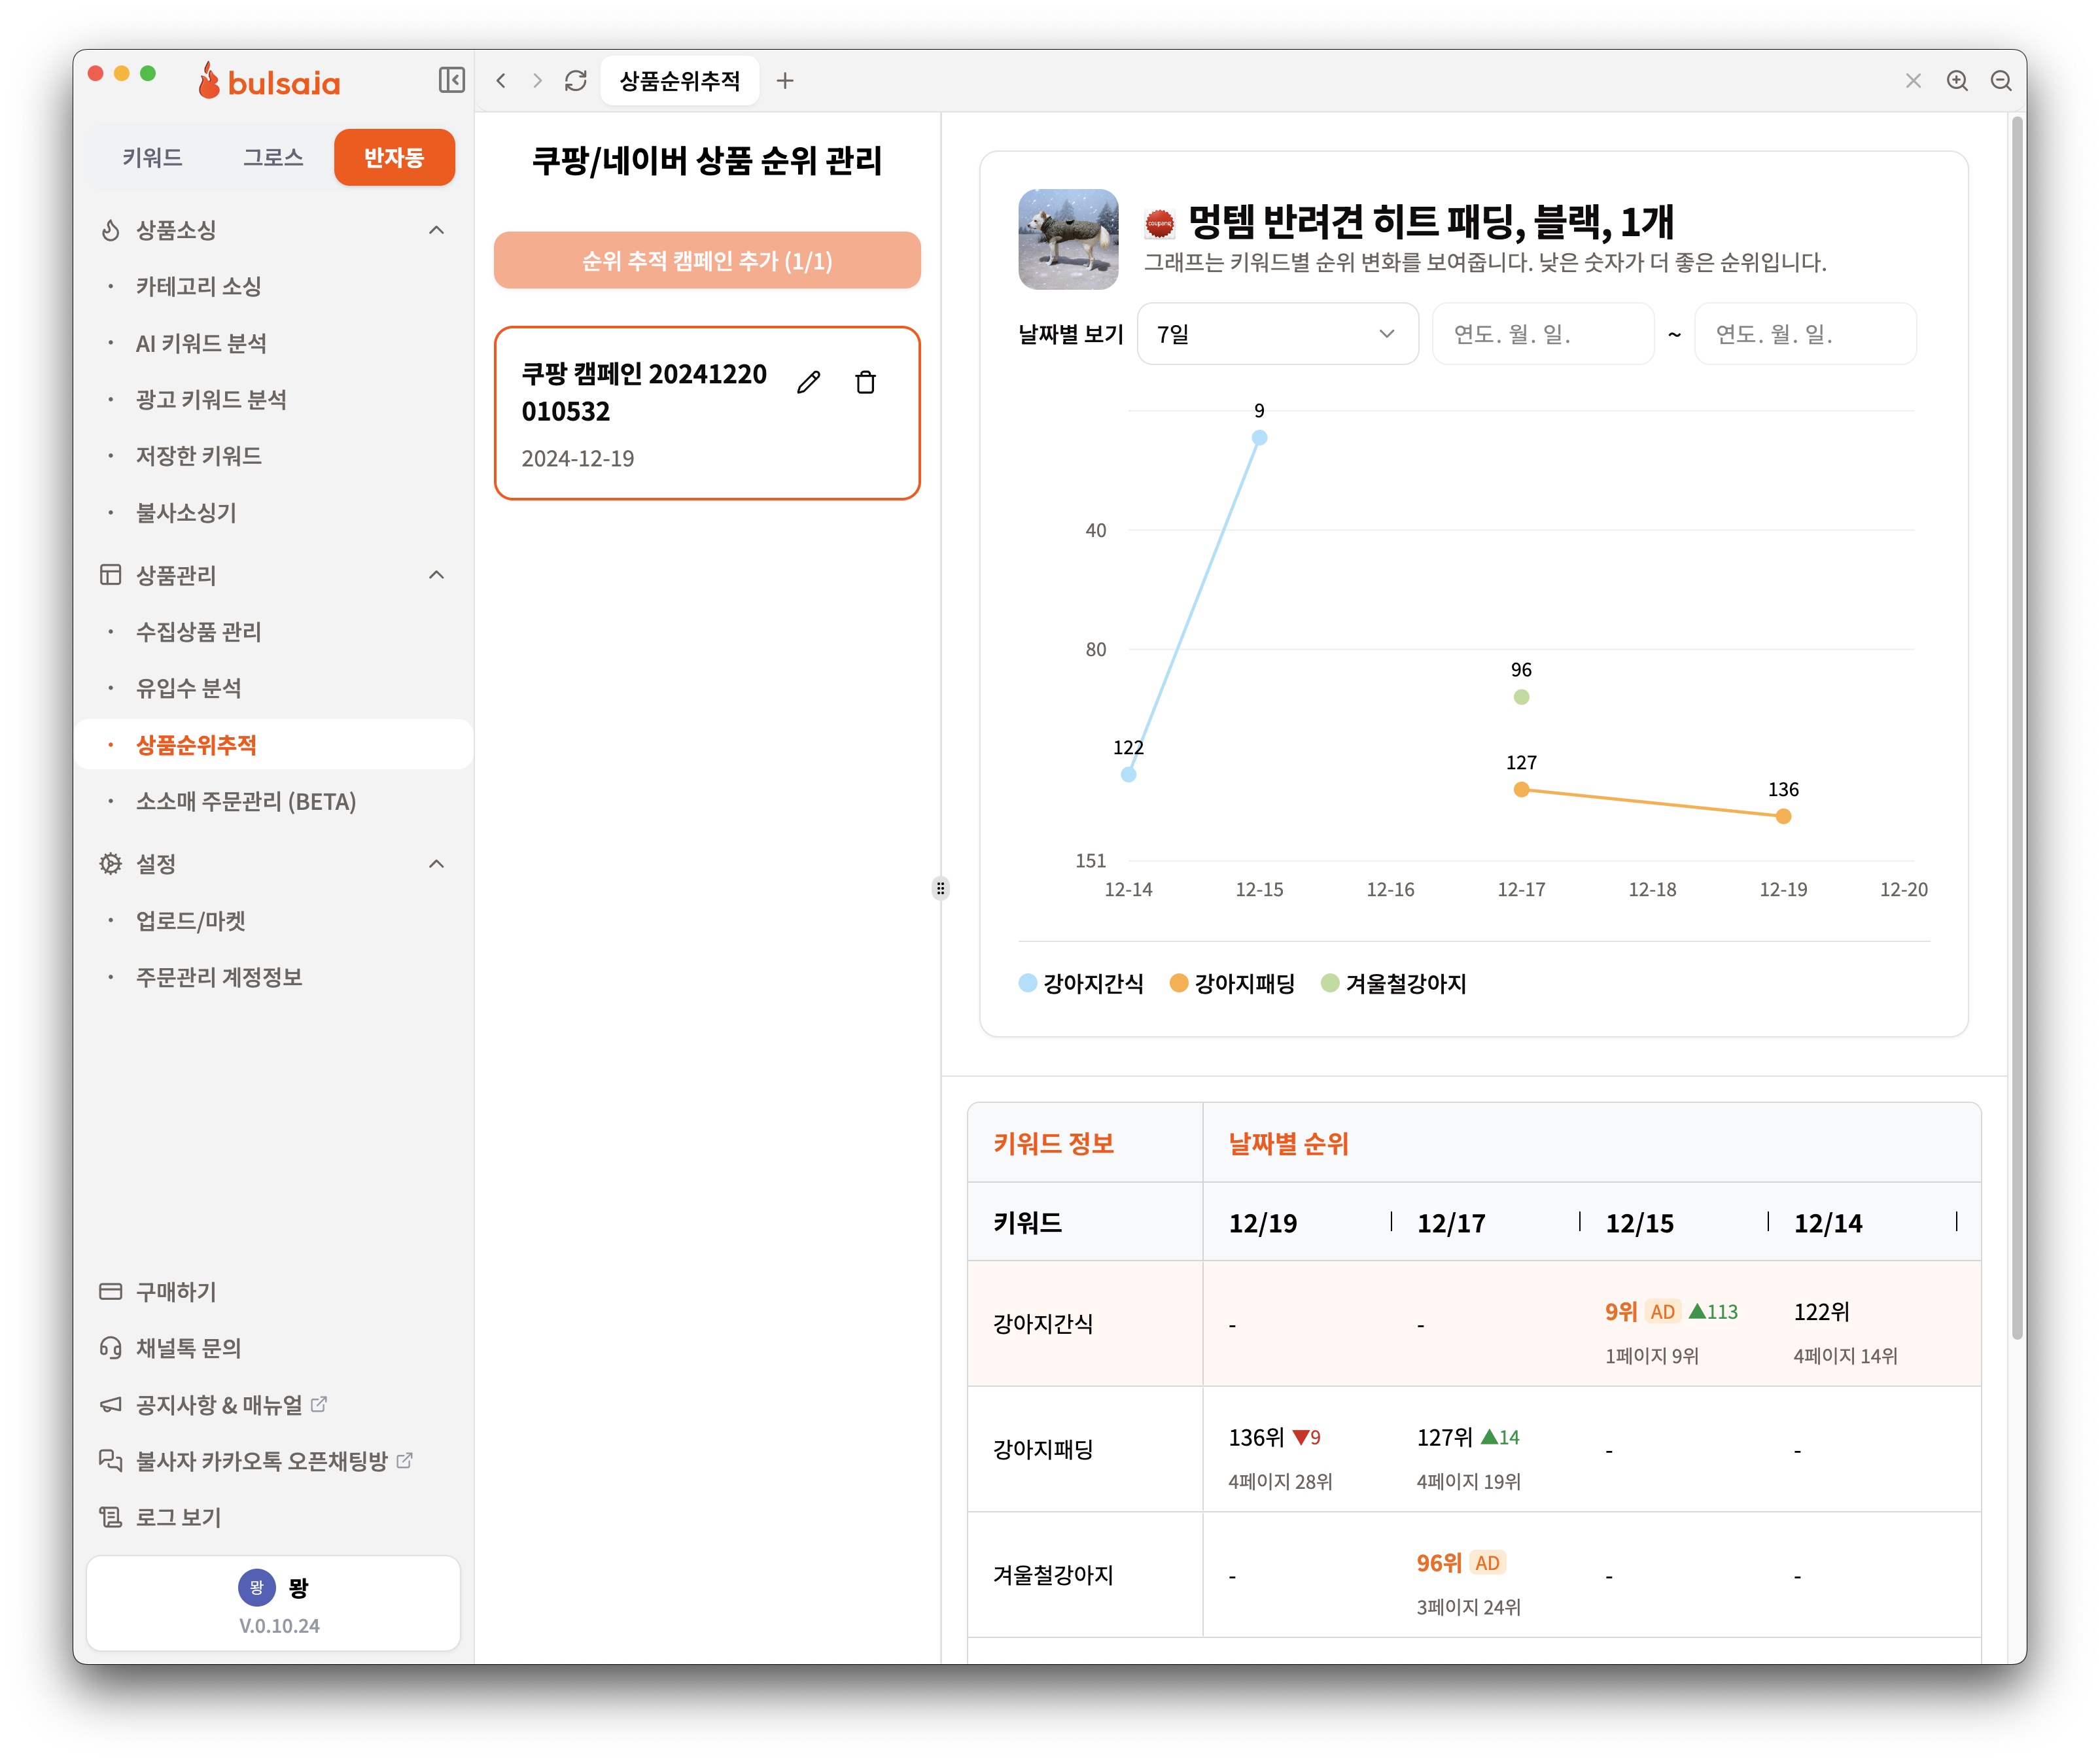Screen dimensions: 2100x1761
Task: Open a new tab with plus icon
Action: click(785, 81)
